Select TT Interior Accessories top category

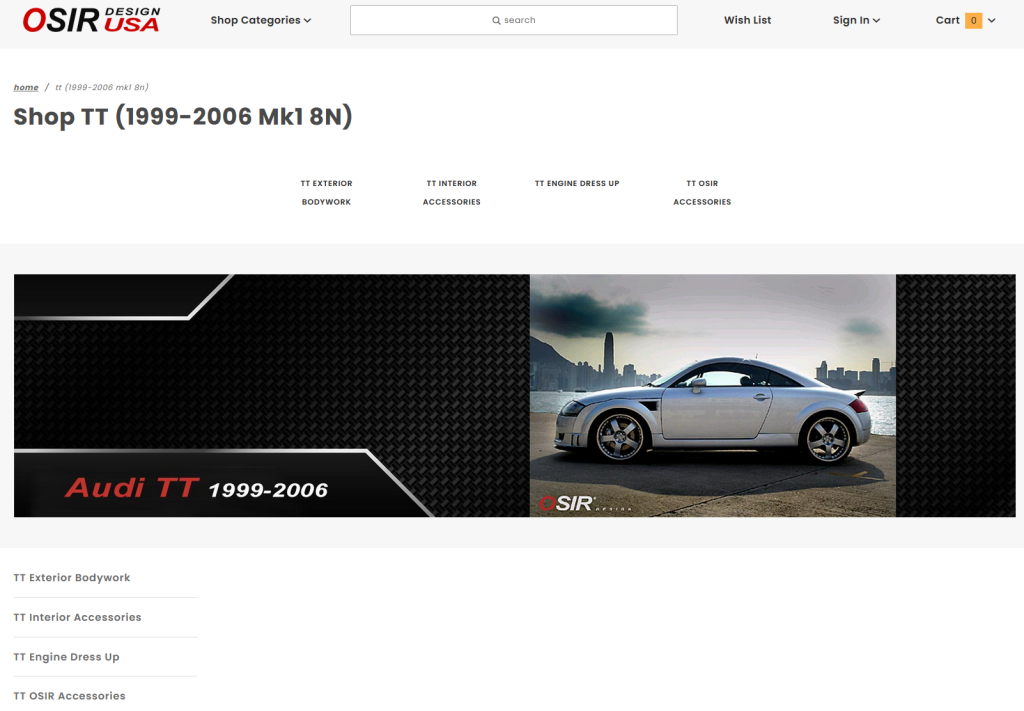click(451, 192)
